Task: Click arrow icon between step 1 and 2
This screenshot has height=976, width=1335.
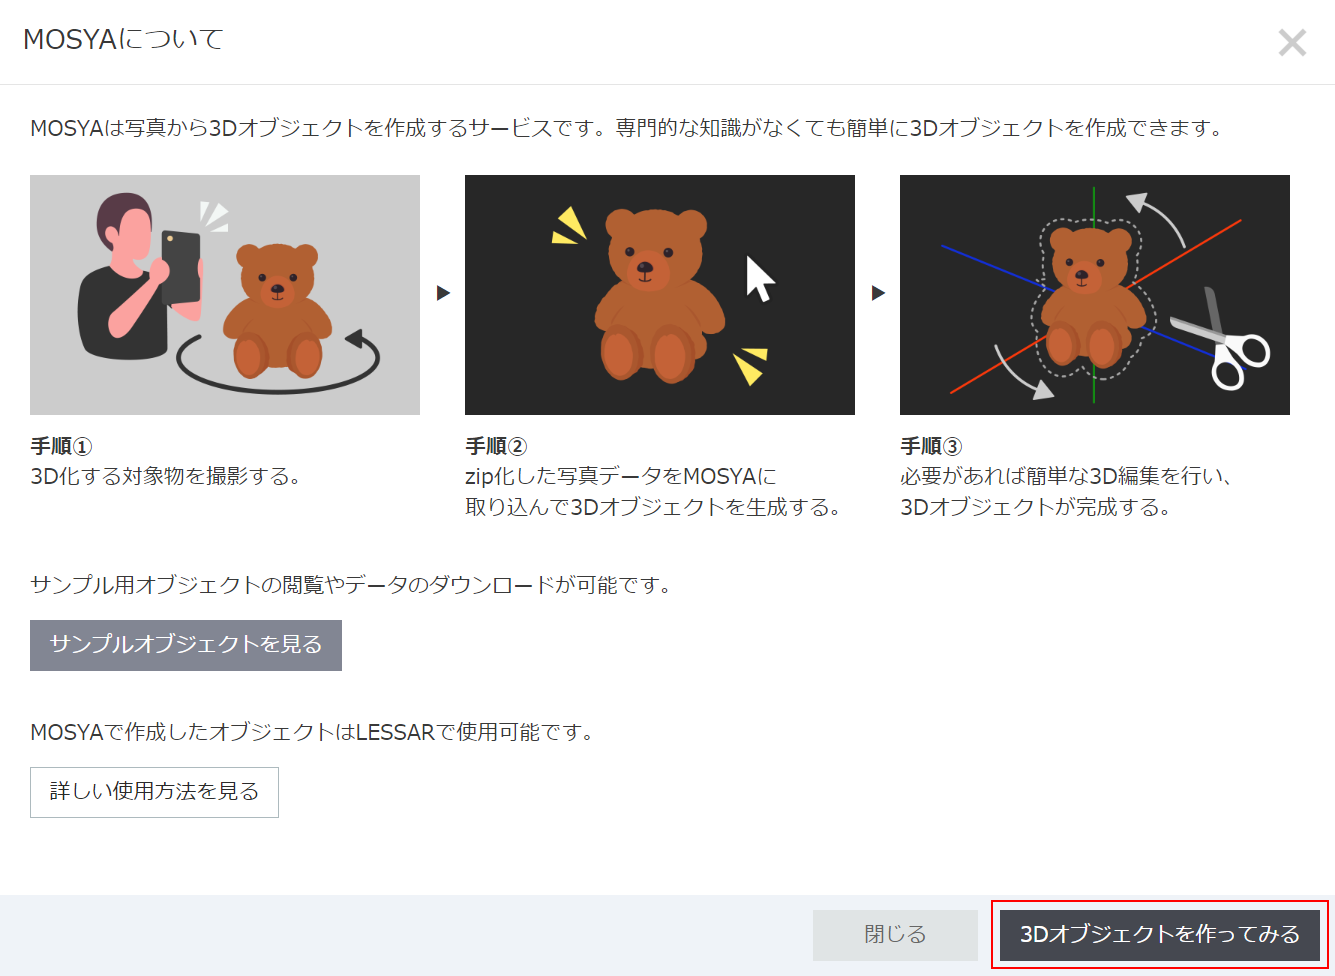Action: pos(443,293)
